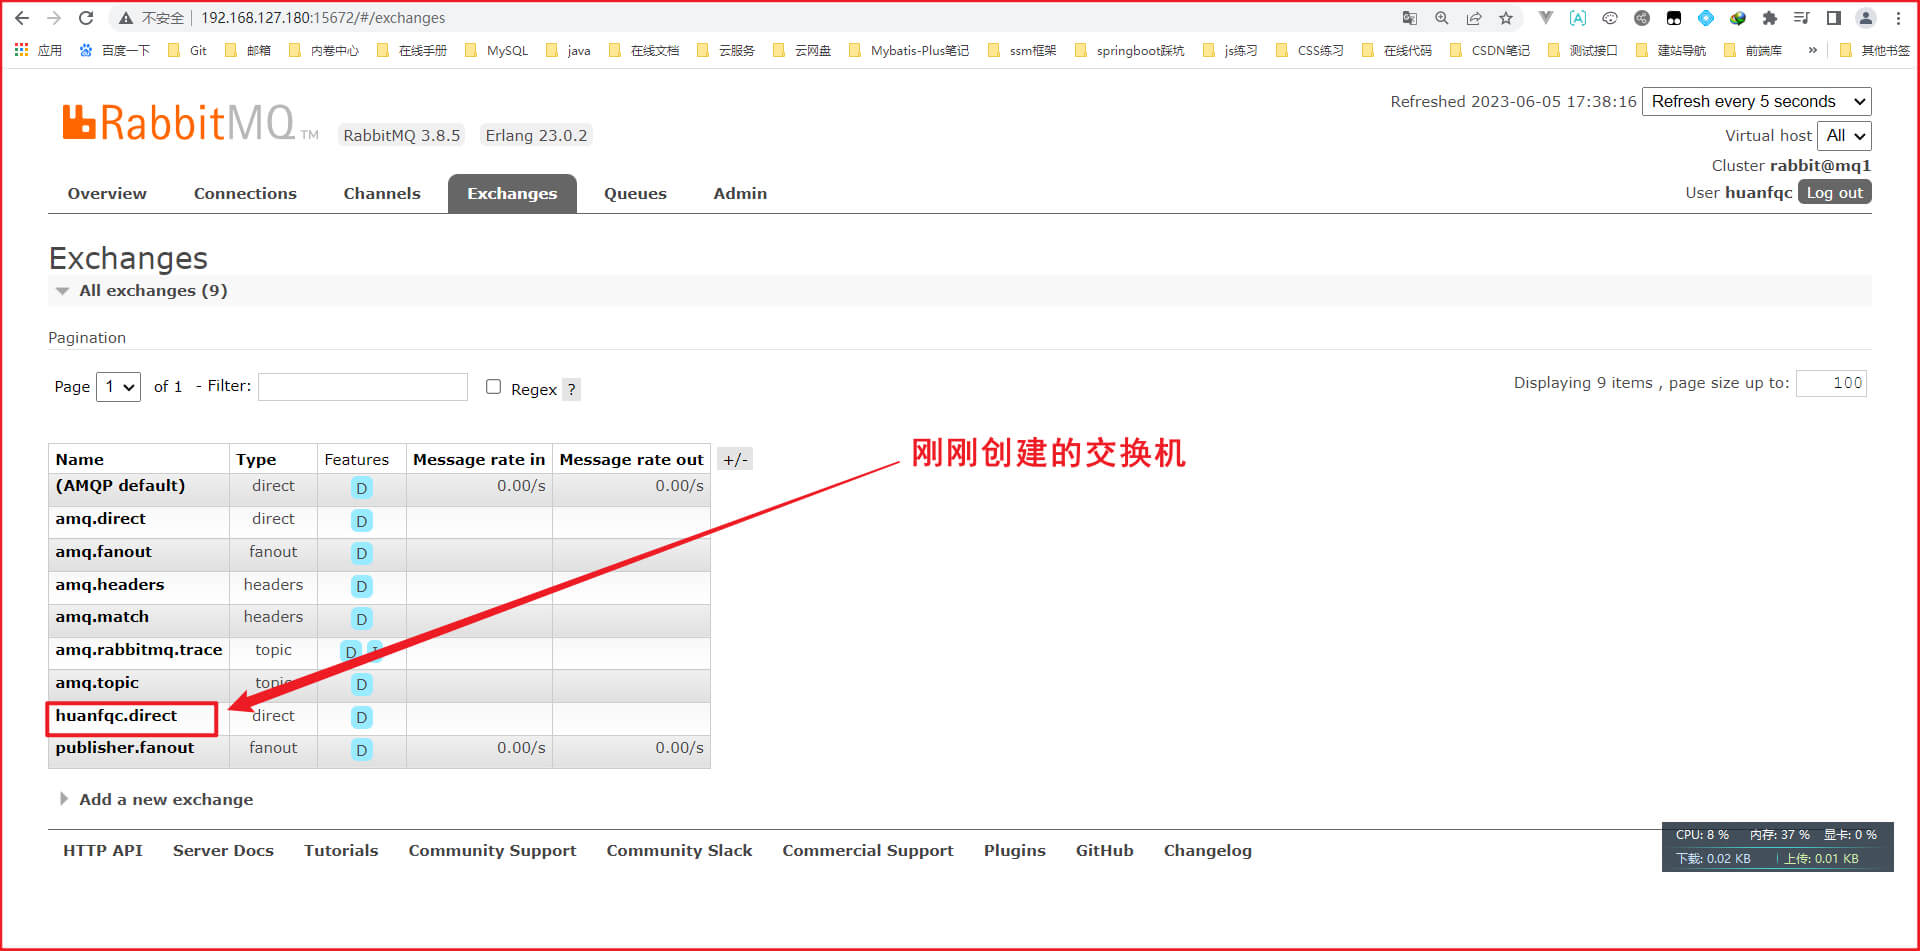
Task: Open the Plugins footer link
Action: pyautogui.click(x=1014, y=851)
